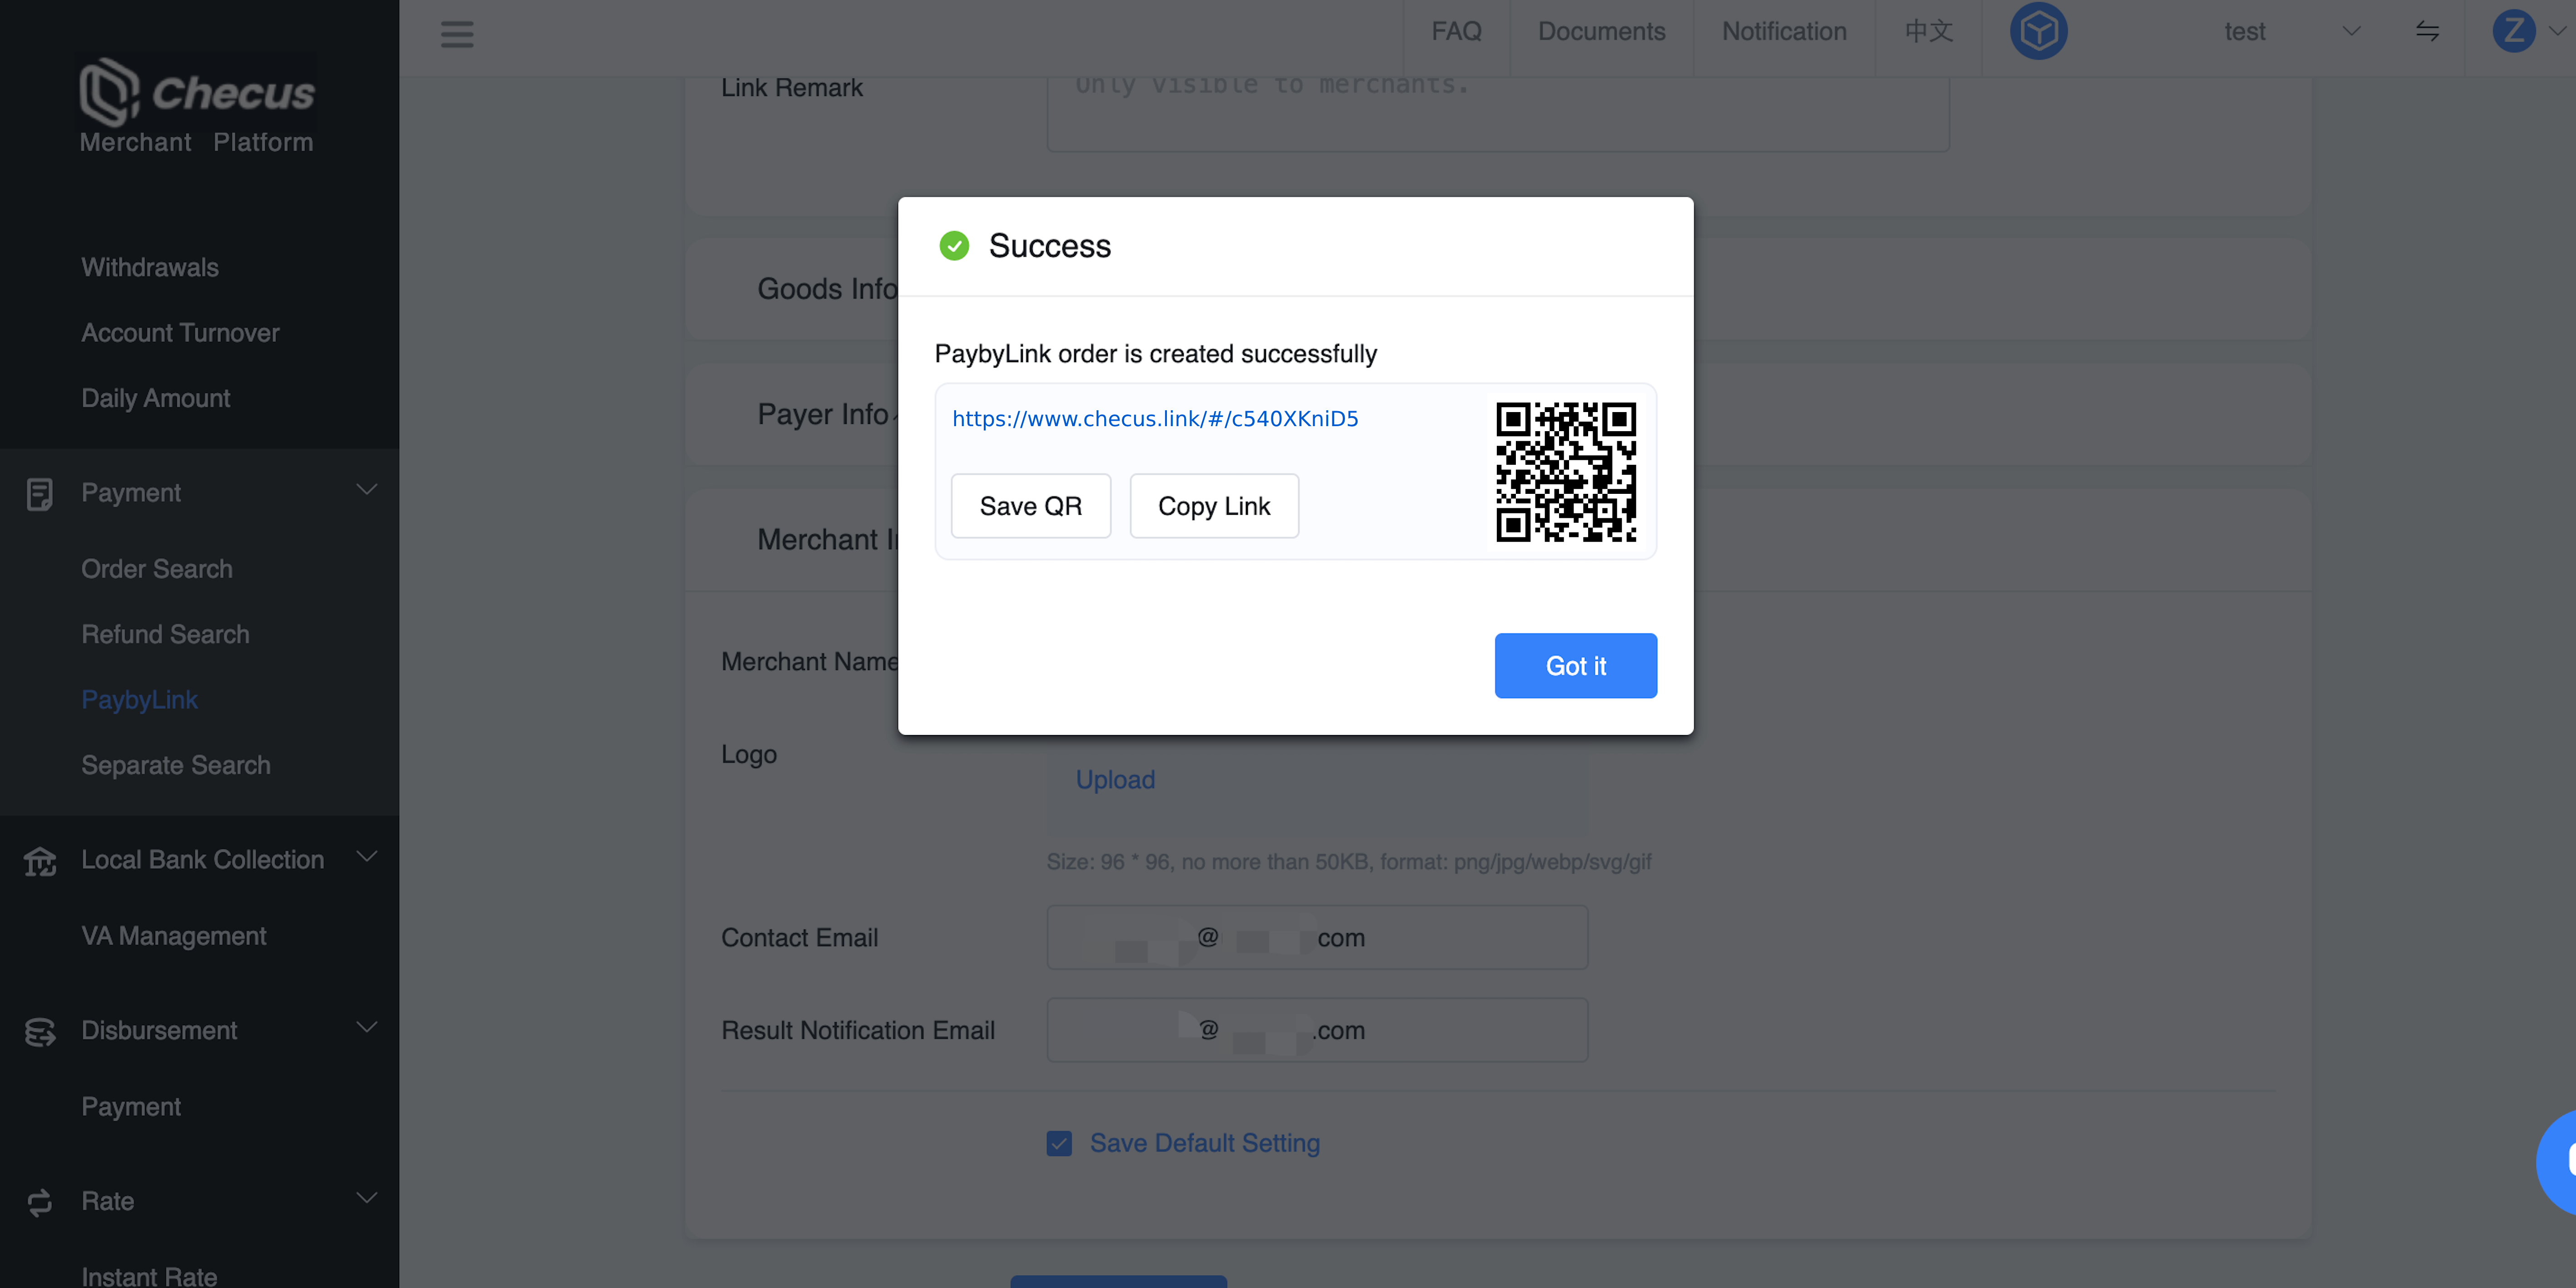Click the Rate exchange arrows icon

click(x=40, y=1202)
